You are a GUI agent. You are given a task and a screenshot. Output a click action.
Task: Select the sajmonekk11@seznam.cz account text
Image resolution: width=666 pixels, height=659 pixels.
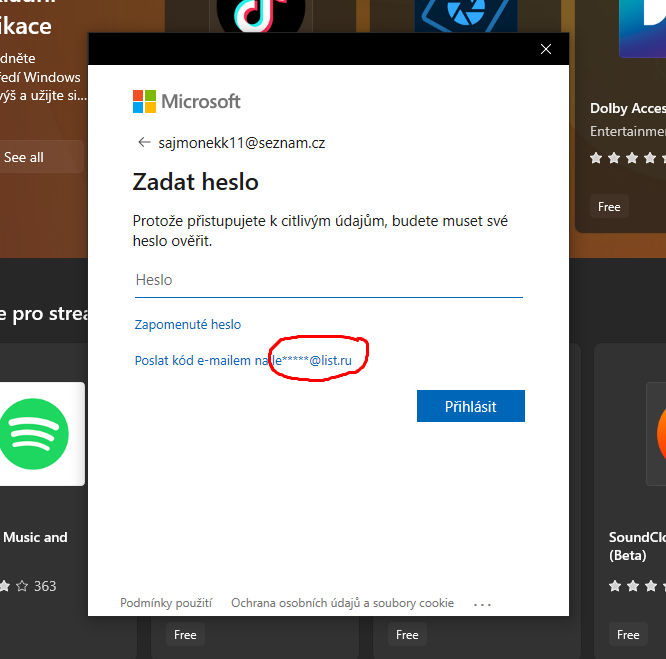[x=242, y=143]
